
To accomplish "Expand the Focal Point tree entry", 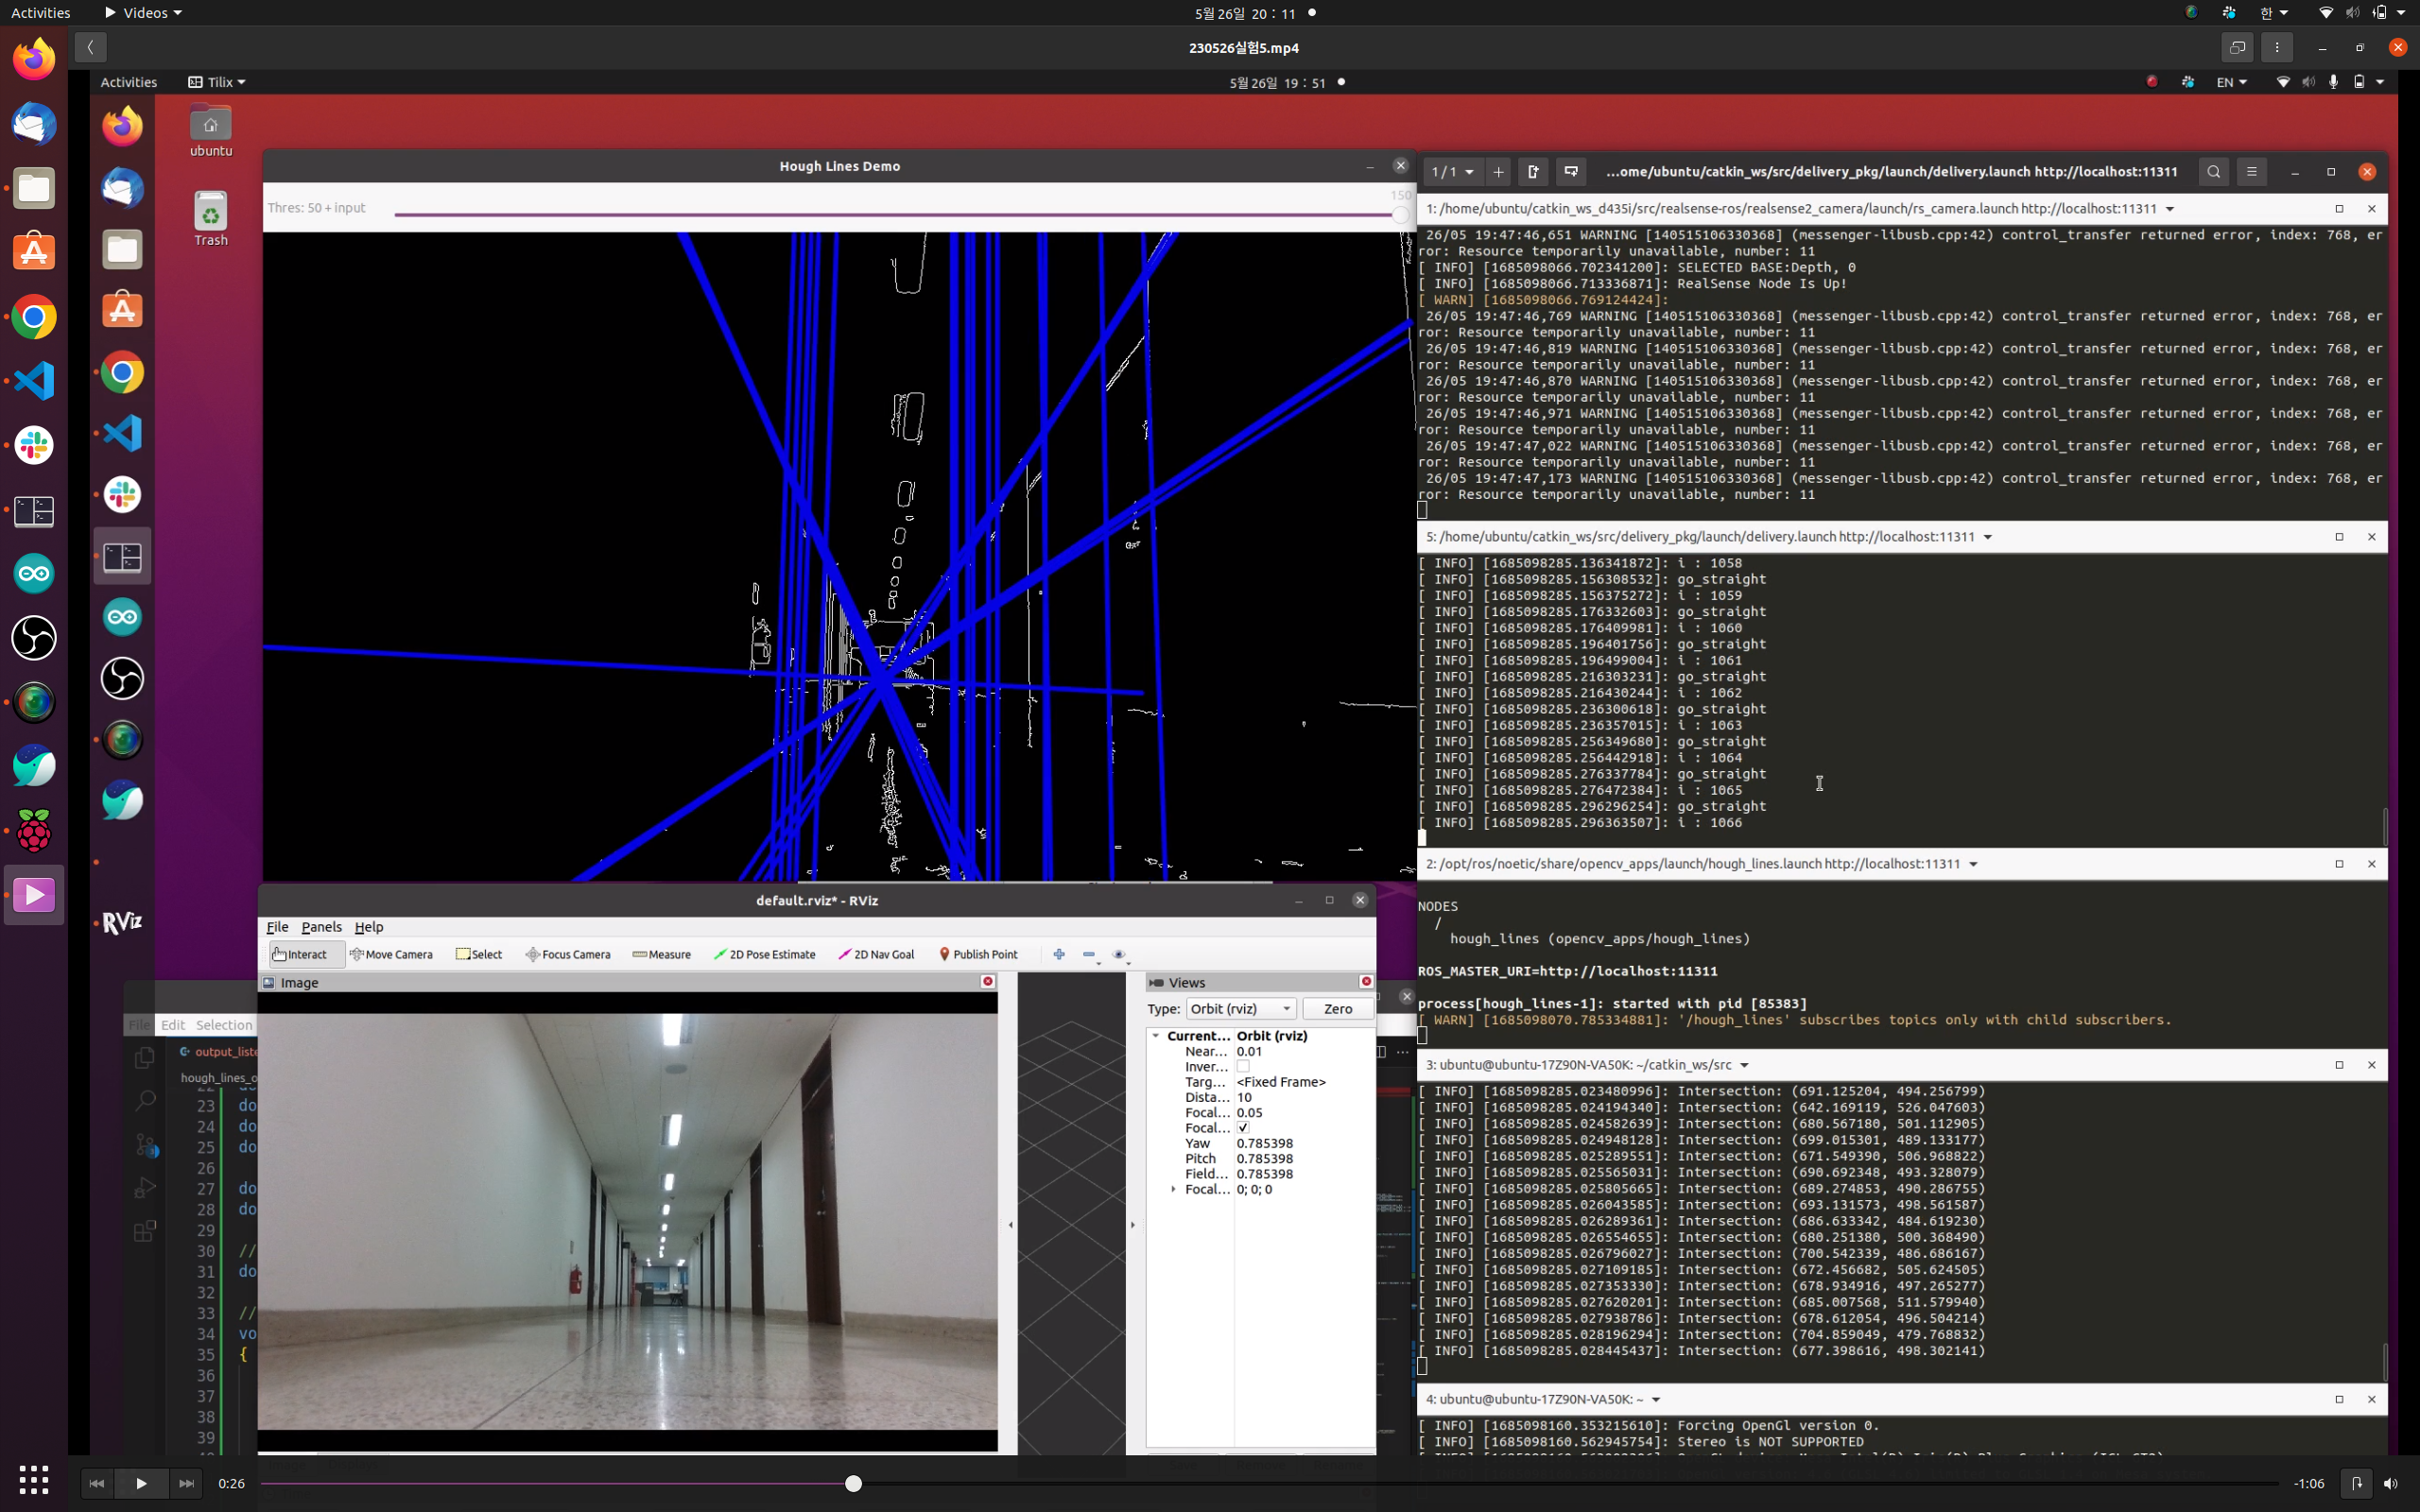I will click(x=1173, y=1189).
